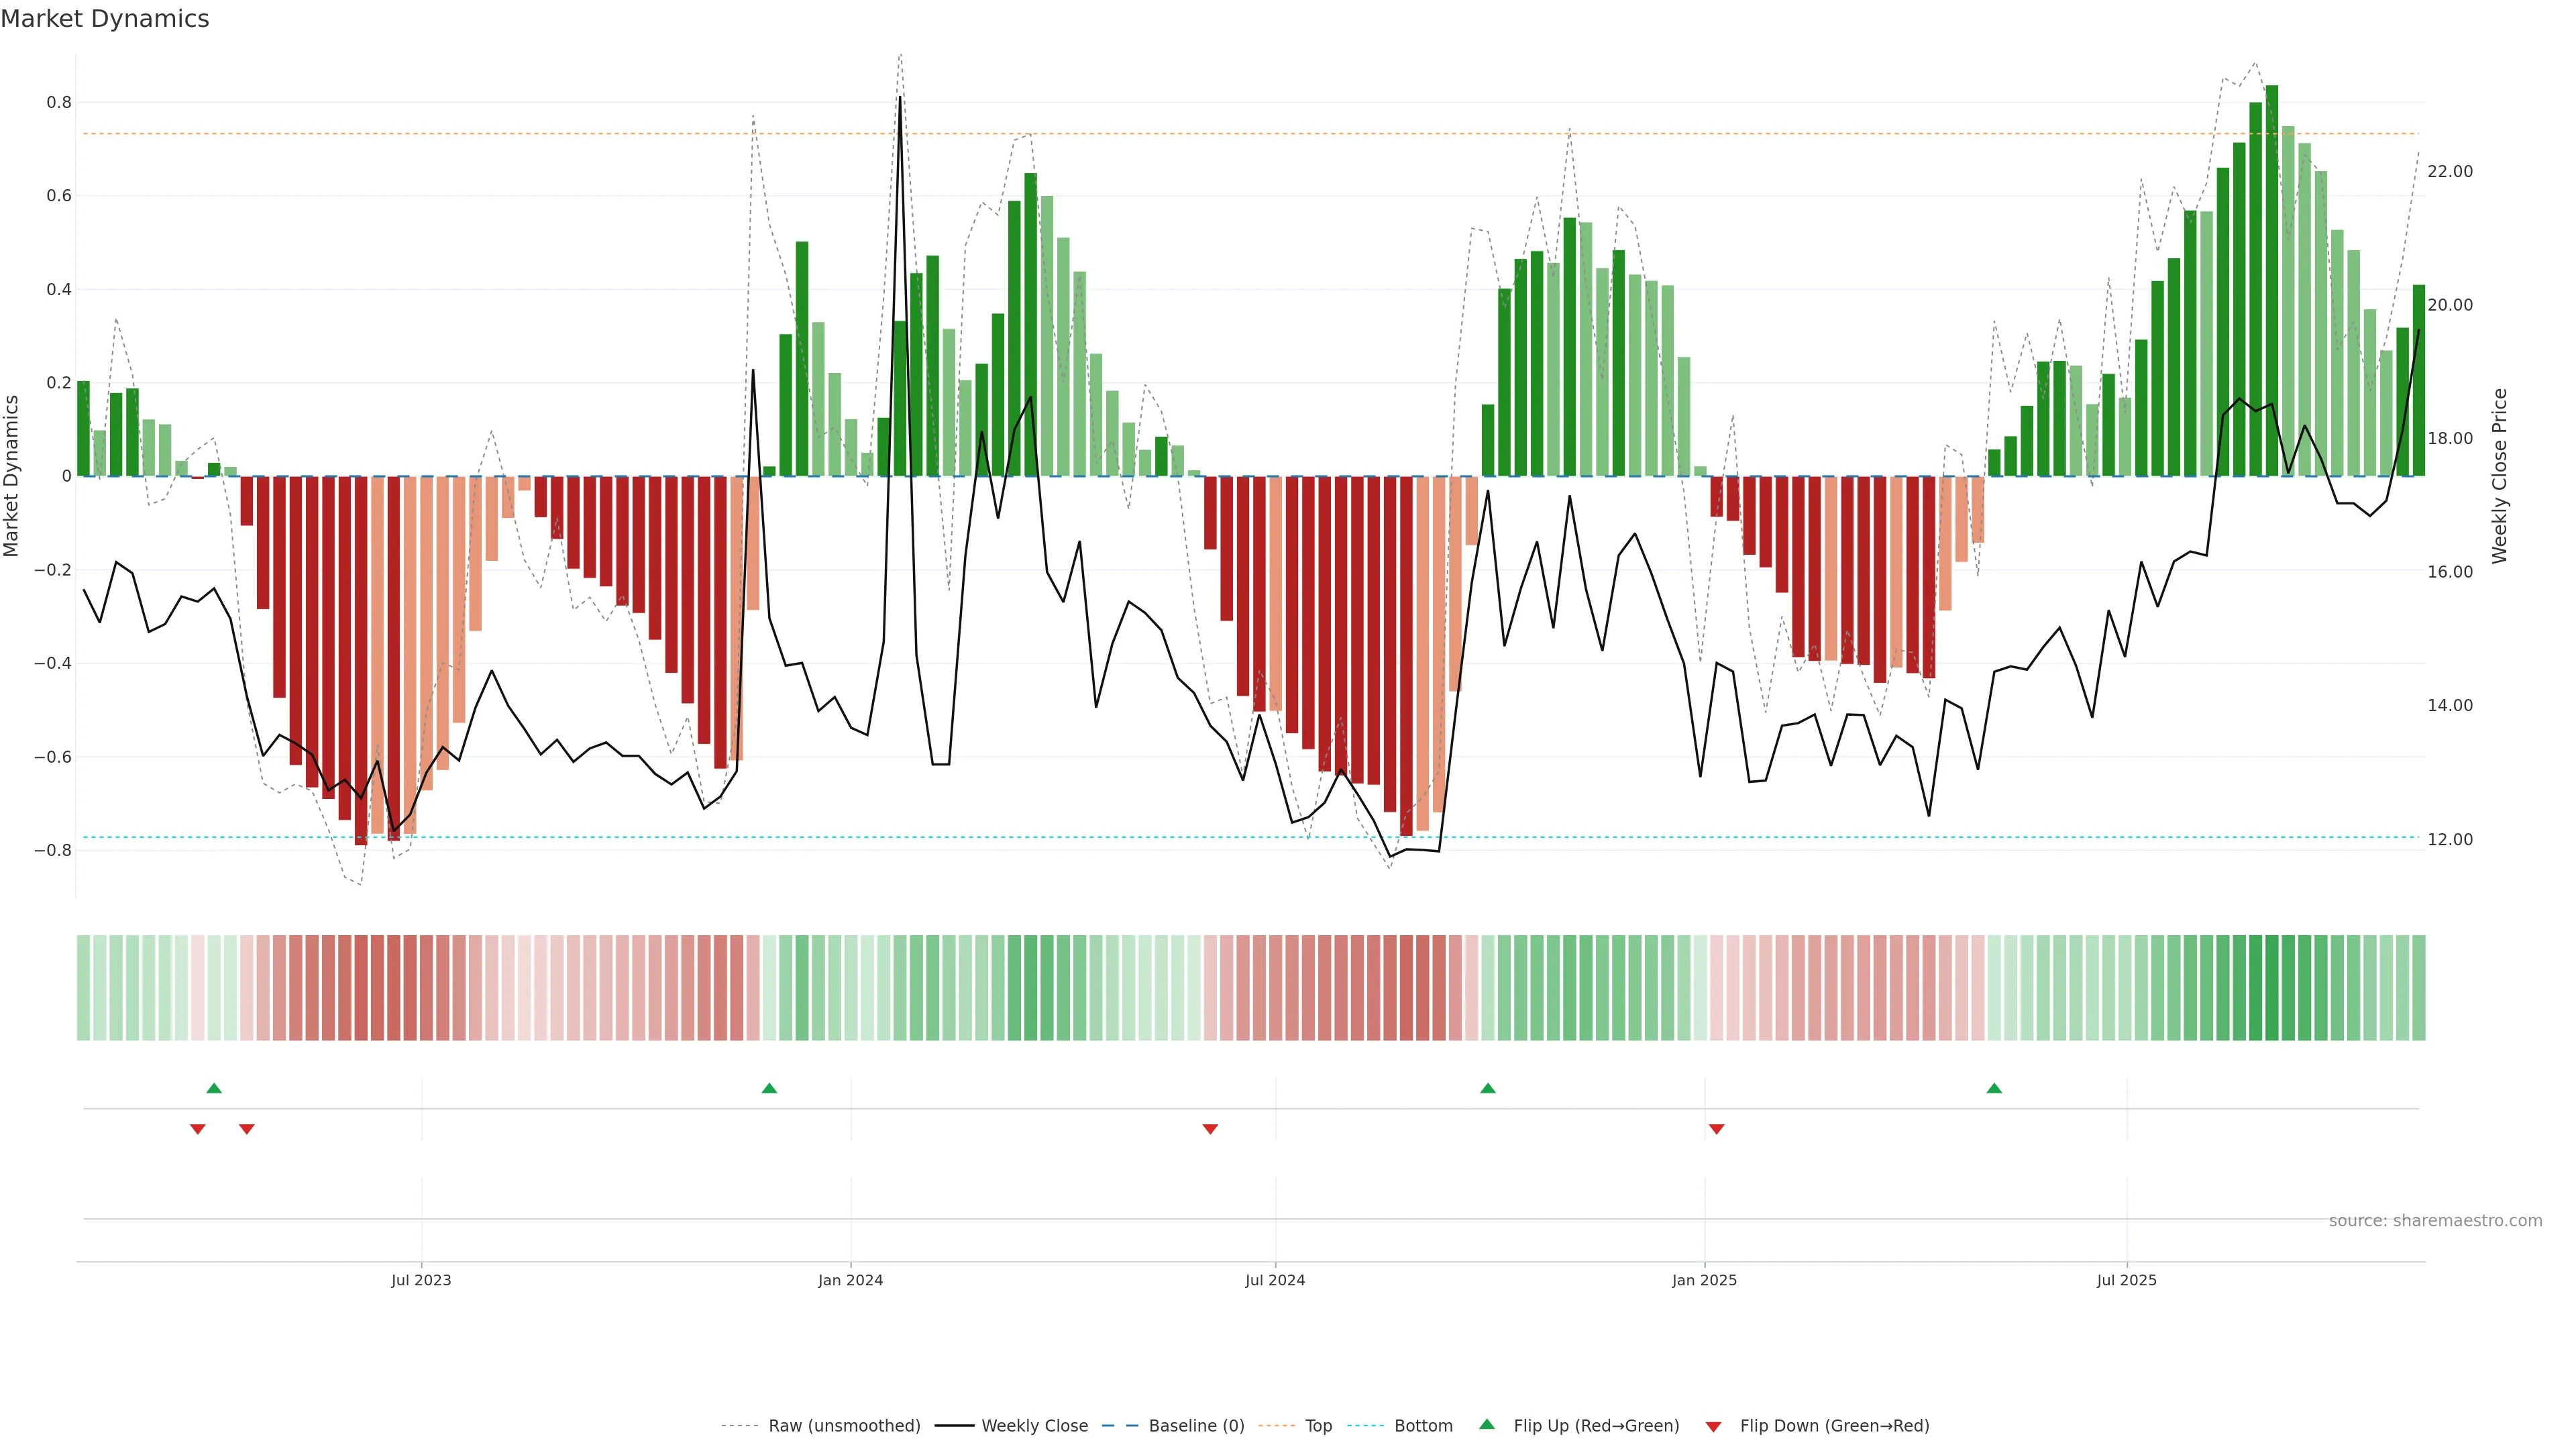Click the Market Dynamics chart title
Screen dimensions: 2576x1449
point(105,19)
